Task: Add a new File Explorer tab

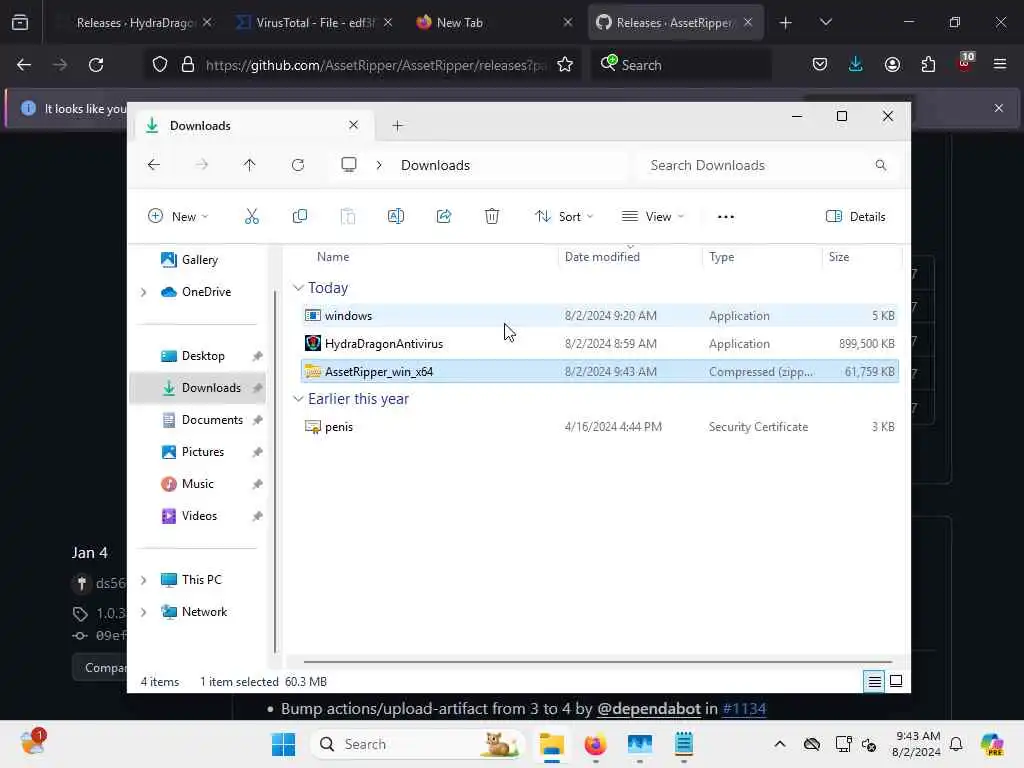Action: (397, 125)
